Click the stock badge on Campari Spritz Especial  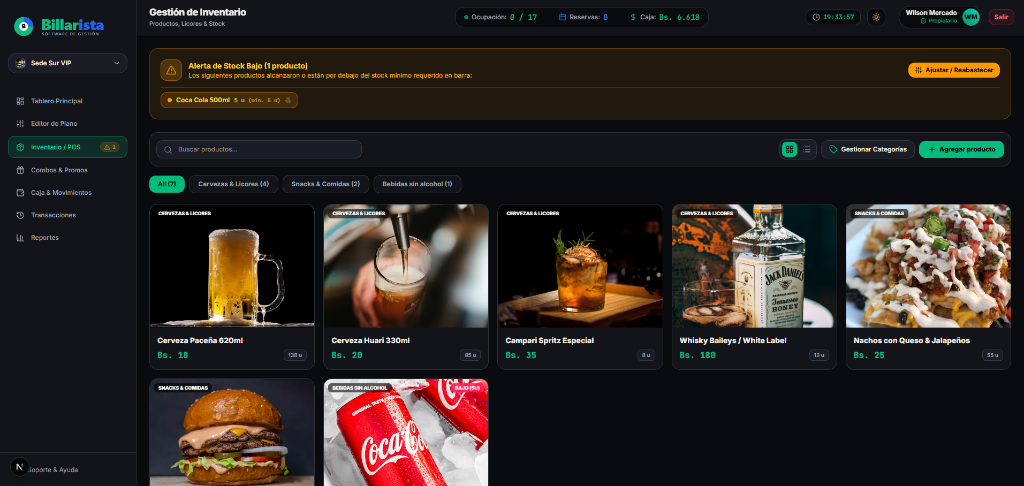pyautogui.click(x=646, y=355)
